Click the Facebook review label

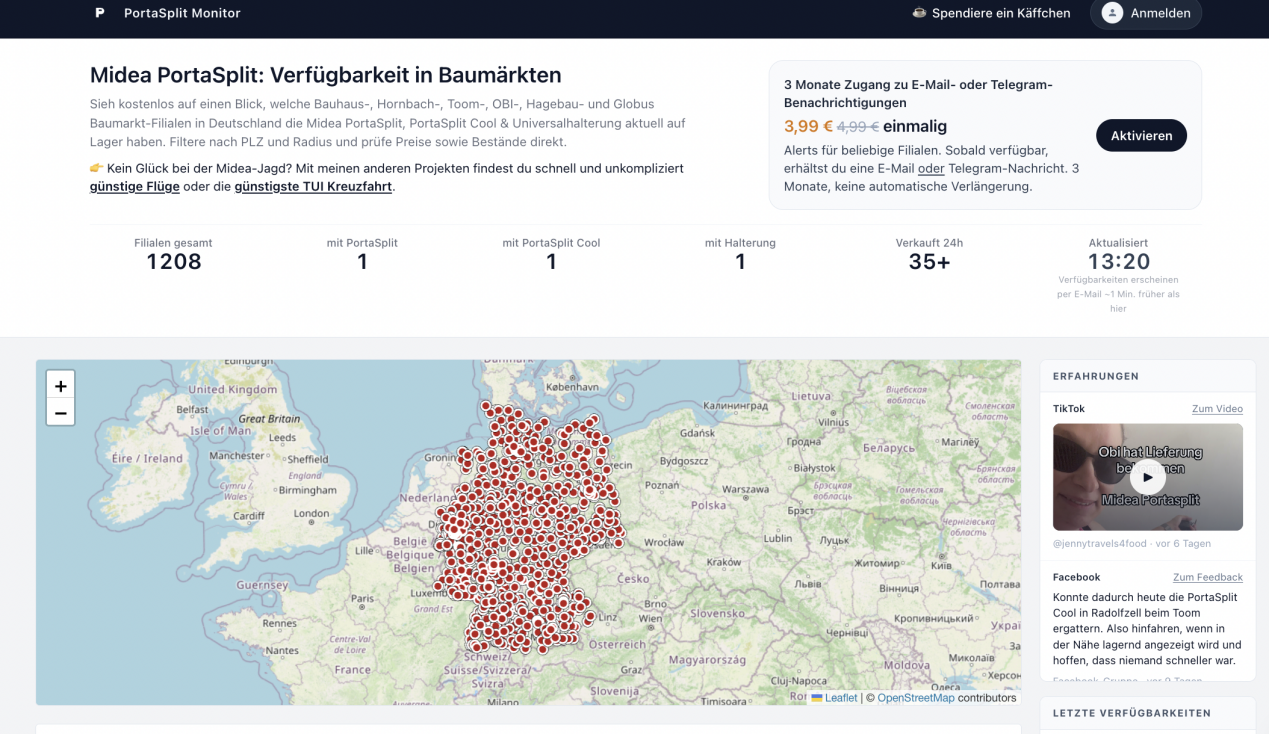pyautogui.click(x=1077, y=577)
